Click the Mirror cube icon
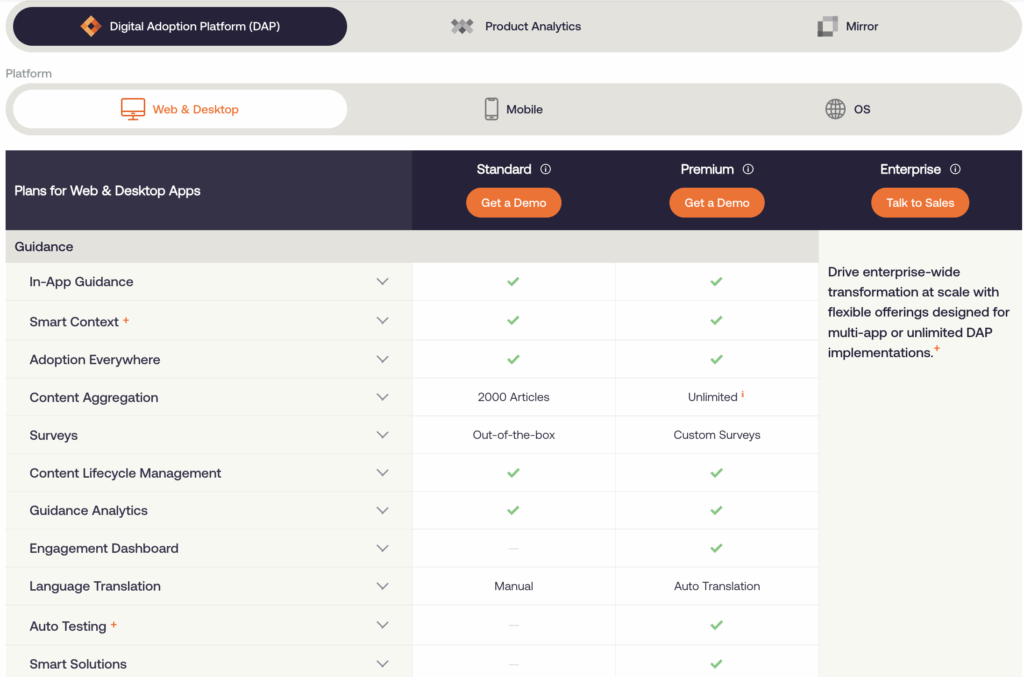This screenshot has width=1024, height=677. [825, 26]
